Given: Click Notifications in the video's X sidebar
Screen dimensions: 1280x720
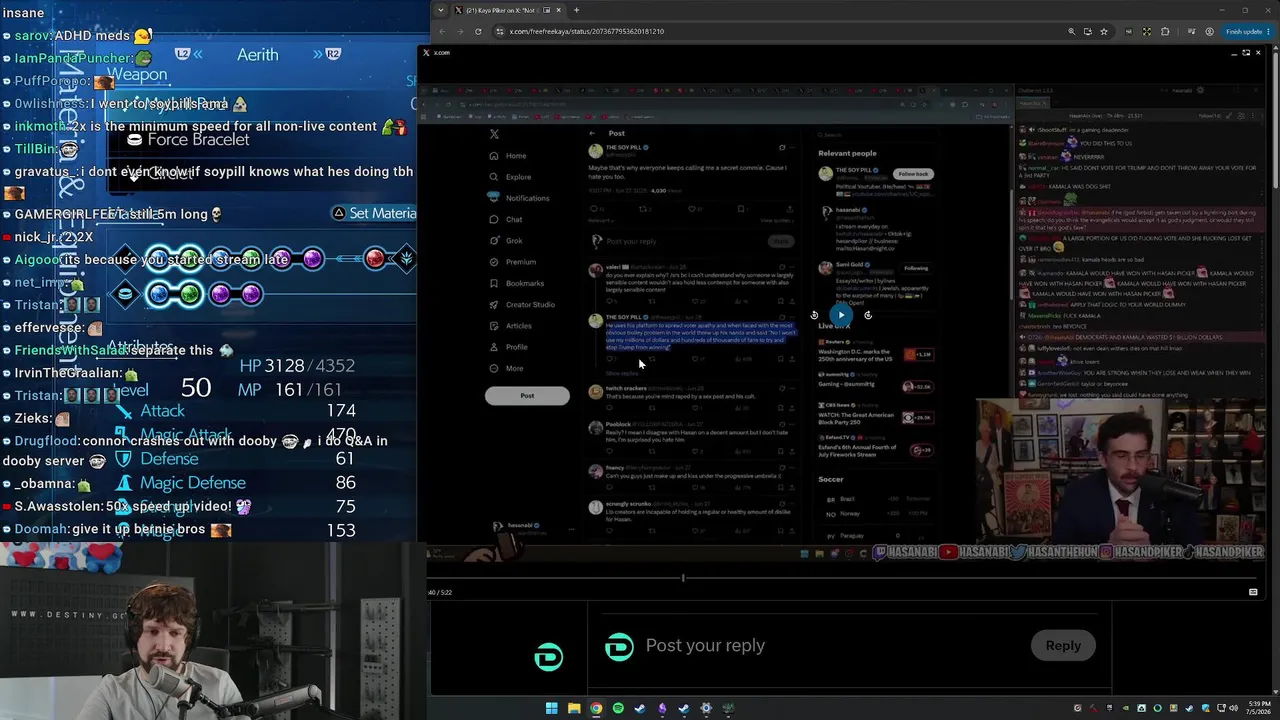Looking at the screenshot, I should (x=519, y=198).
